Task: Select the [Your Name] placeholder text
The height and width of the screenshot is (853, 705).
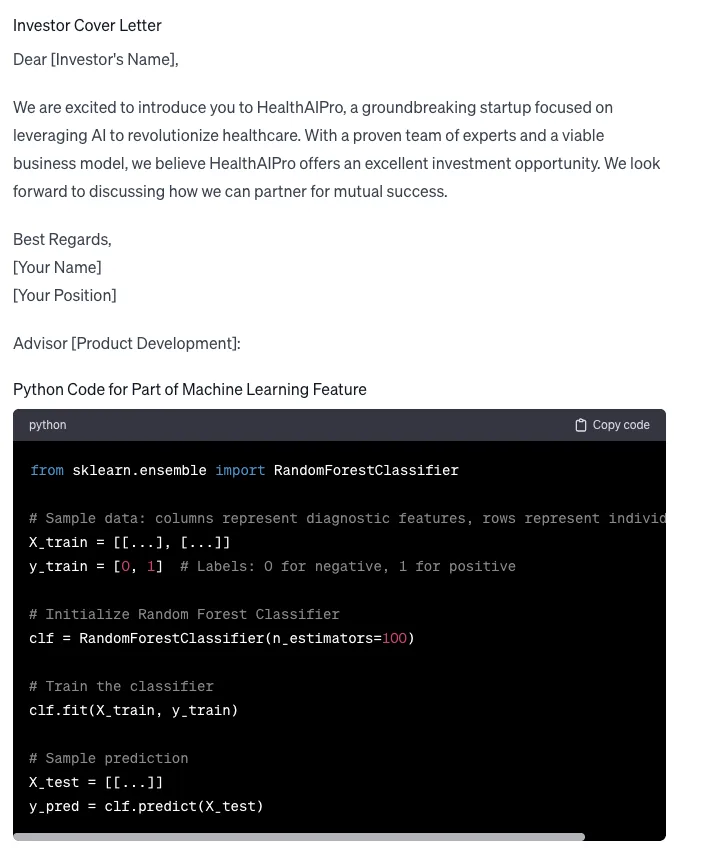Action: pos(56,267)
